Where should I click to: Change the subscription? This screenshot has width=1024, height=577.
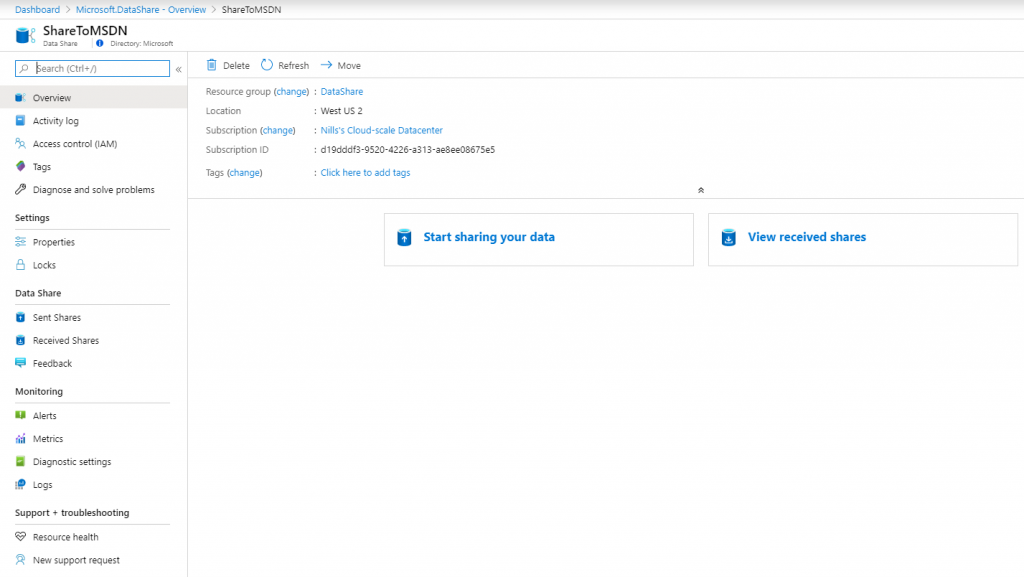278,131
